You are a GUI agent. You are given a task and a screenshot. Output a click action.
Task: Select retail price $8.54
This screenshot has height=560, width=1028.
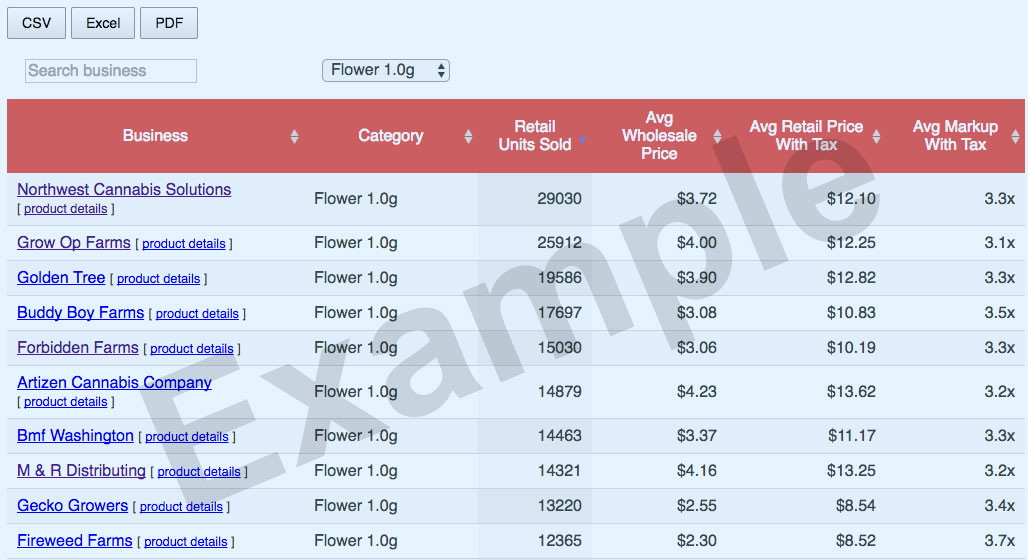[x=856, y=506]
